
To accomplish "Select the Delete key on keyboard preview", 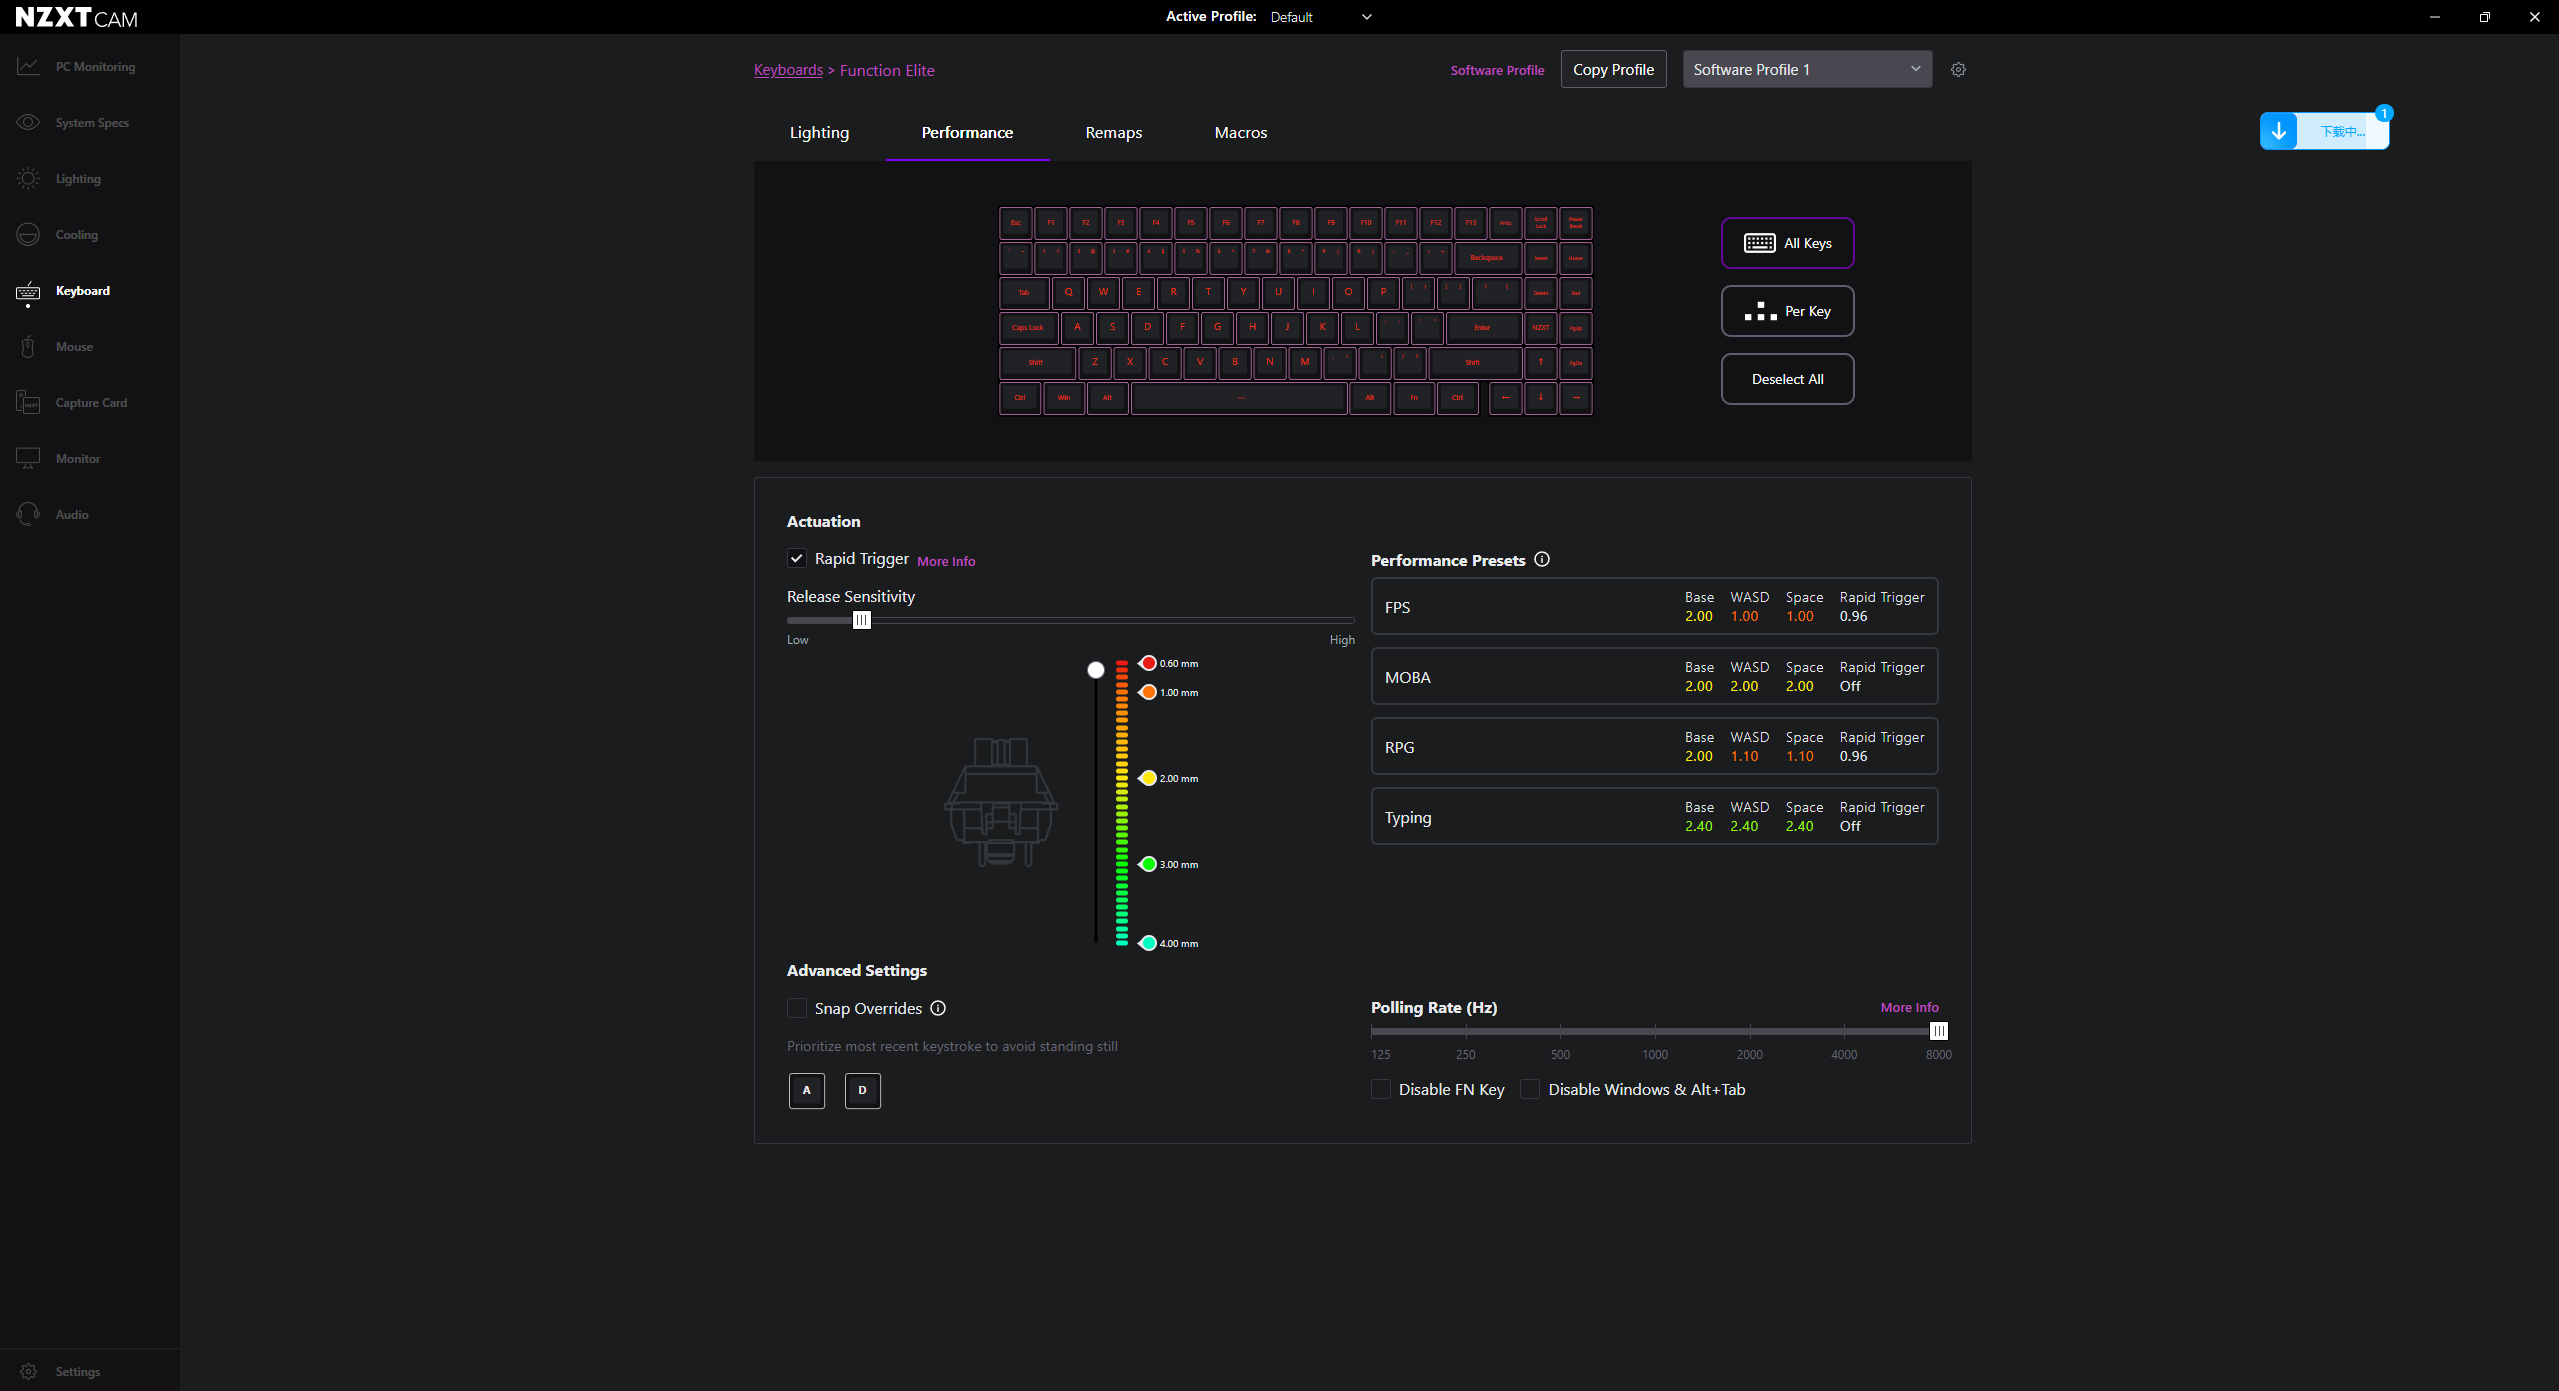I will point(1541,293).
